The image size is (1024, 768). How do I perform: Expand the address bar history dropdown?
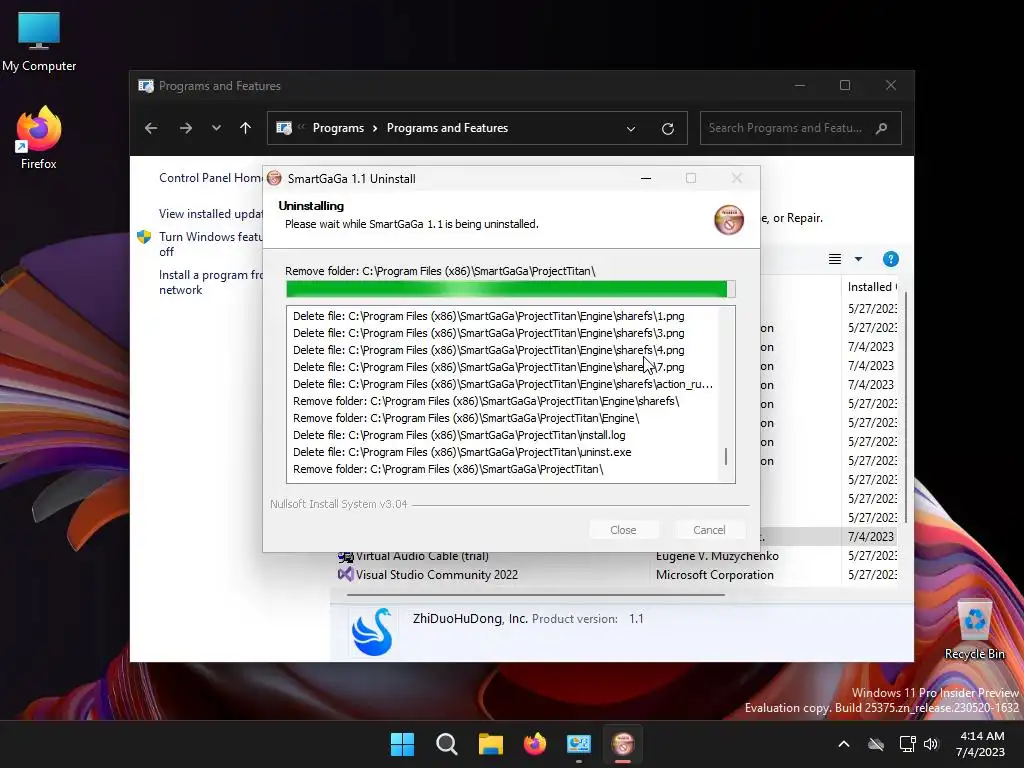coord(631,129)
